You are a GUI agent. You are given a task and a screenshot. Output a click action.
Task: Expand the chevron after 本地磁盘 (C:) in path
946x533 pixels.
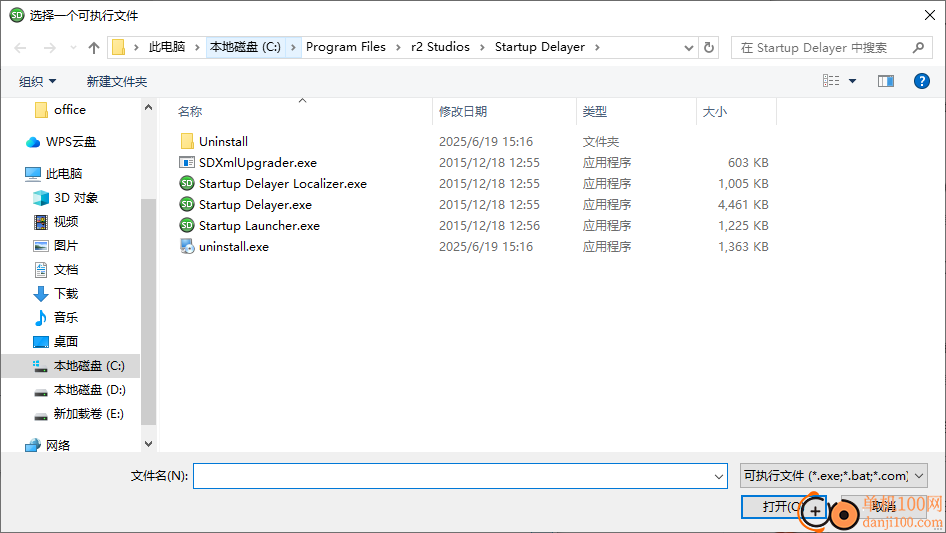point(293,47)
